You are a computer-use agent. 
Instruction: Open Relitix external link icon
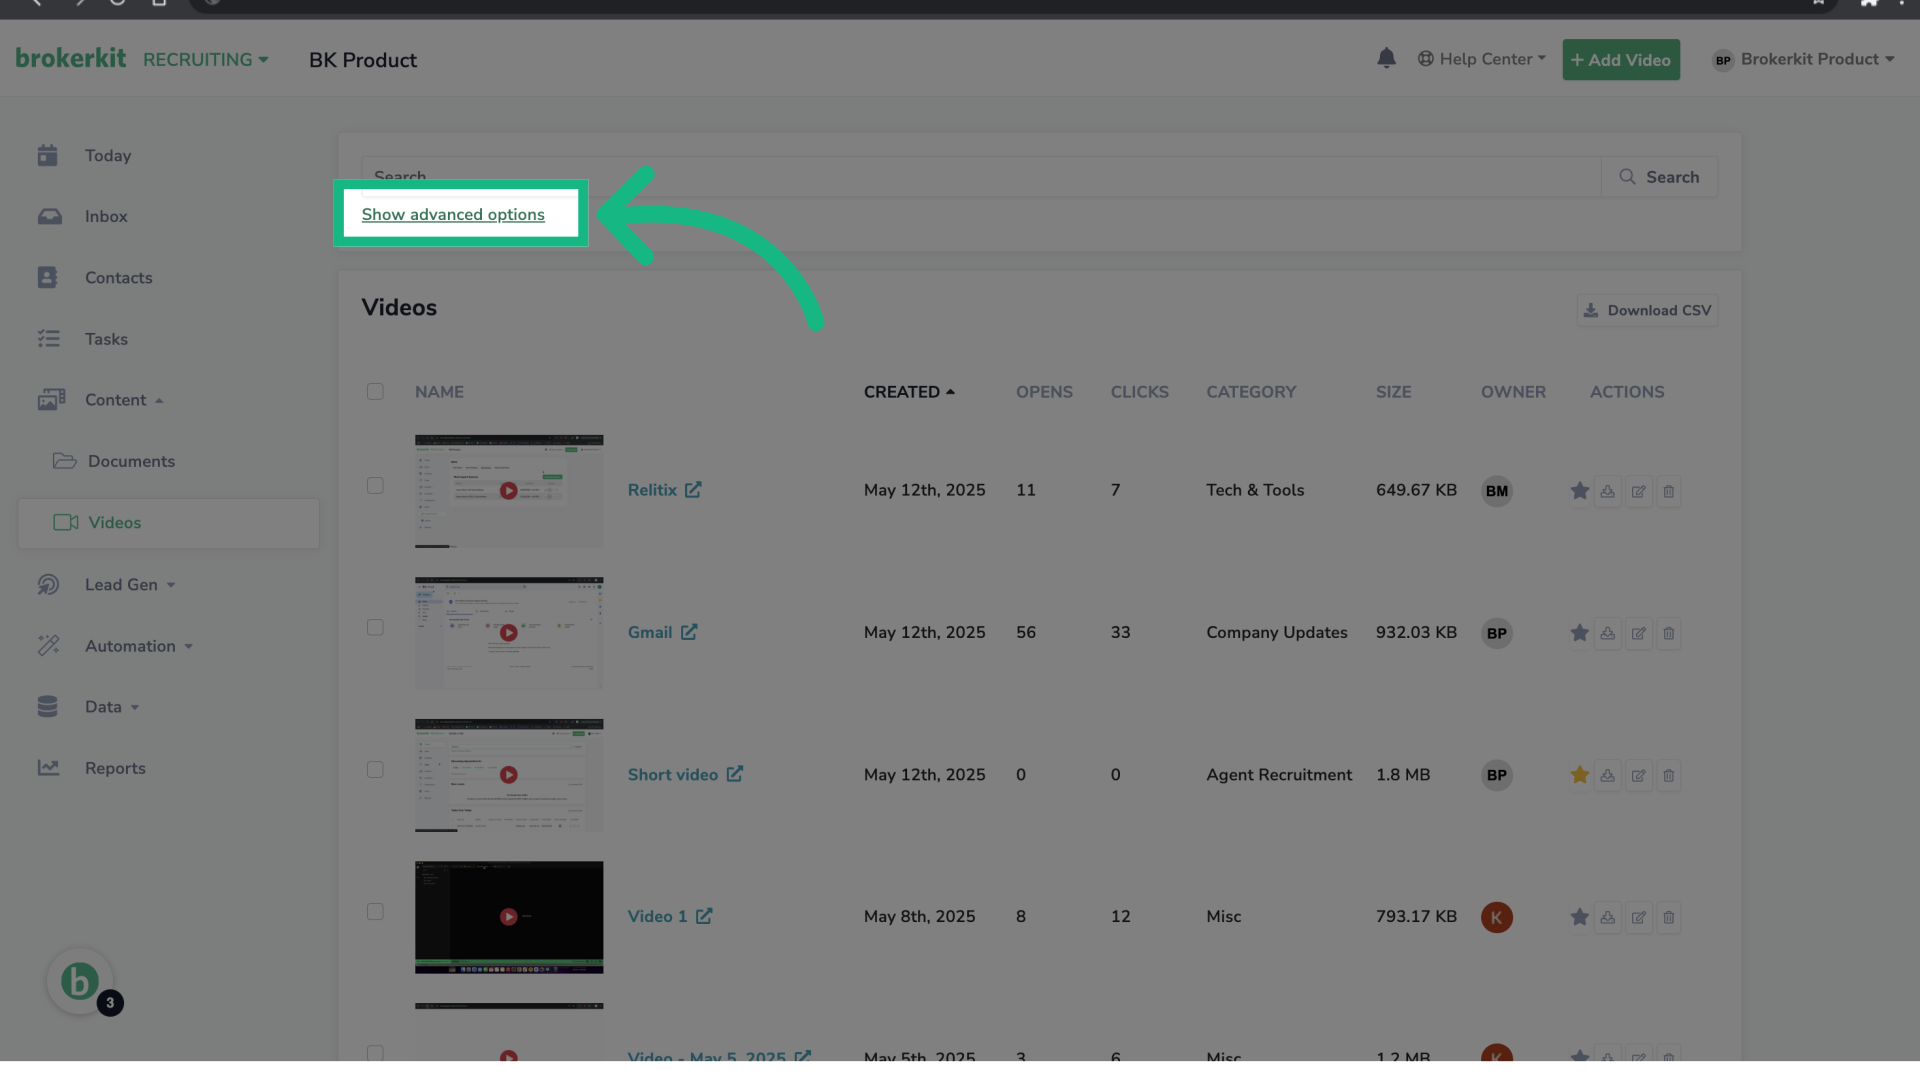693,490
